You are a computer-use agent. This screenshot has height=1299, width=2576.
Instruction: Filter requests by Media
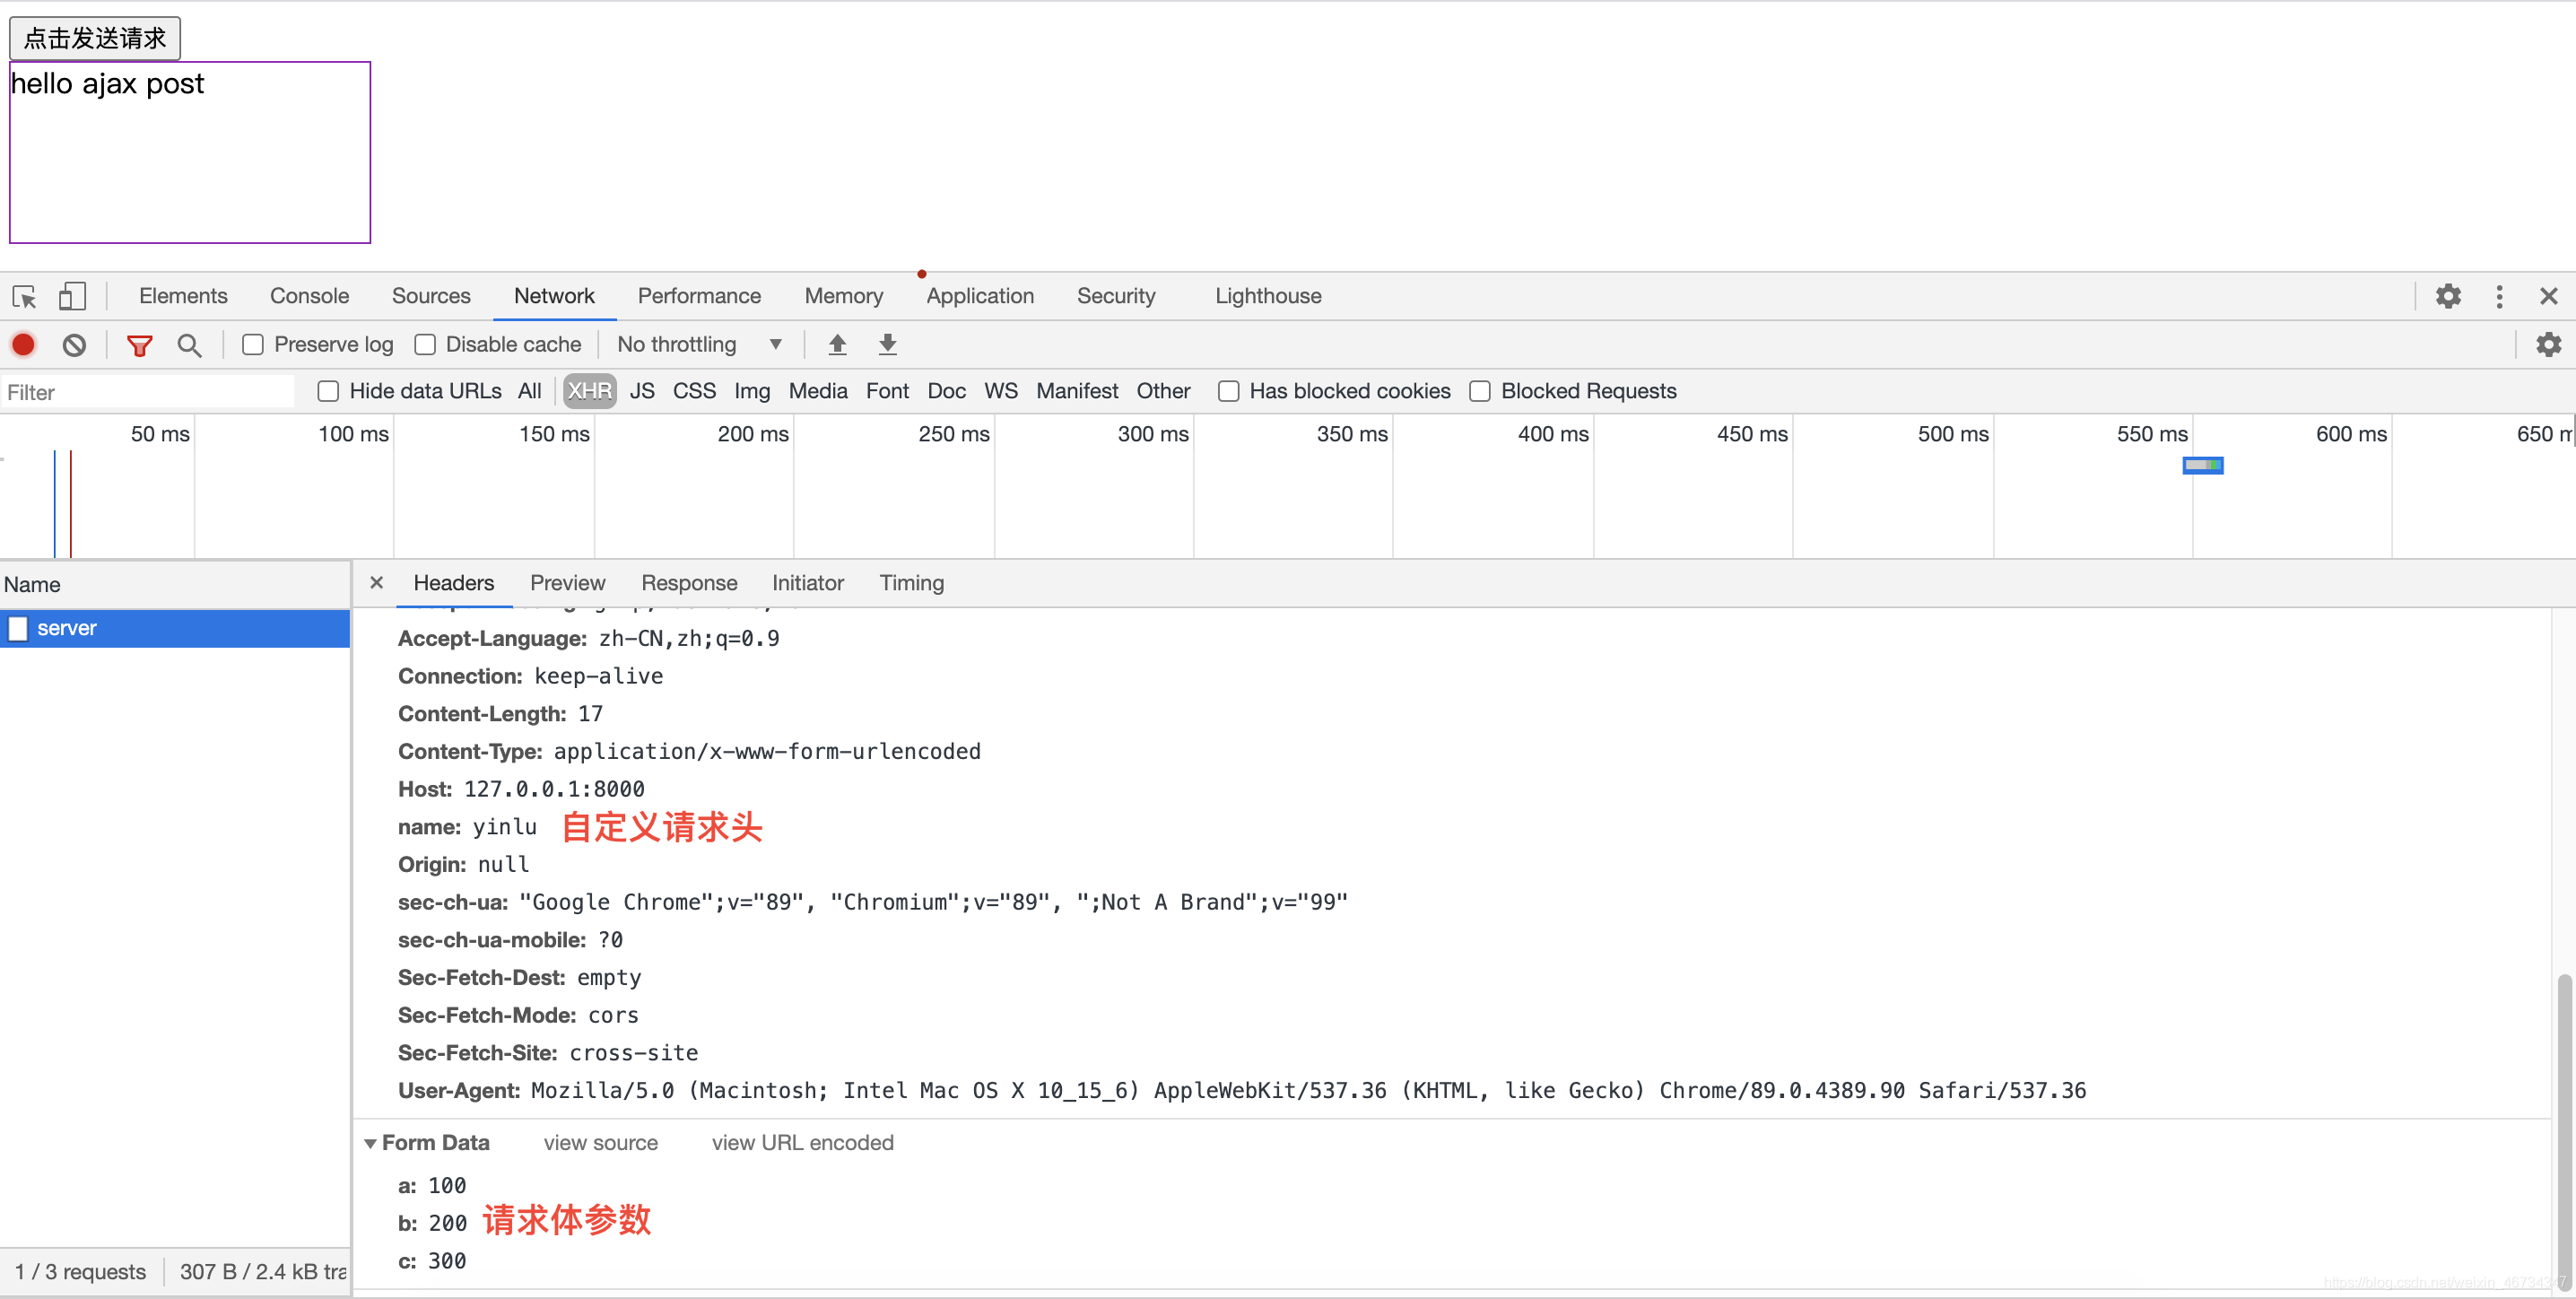[x=818, y=391]
